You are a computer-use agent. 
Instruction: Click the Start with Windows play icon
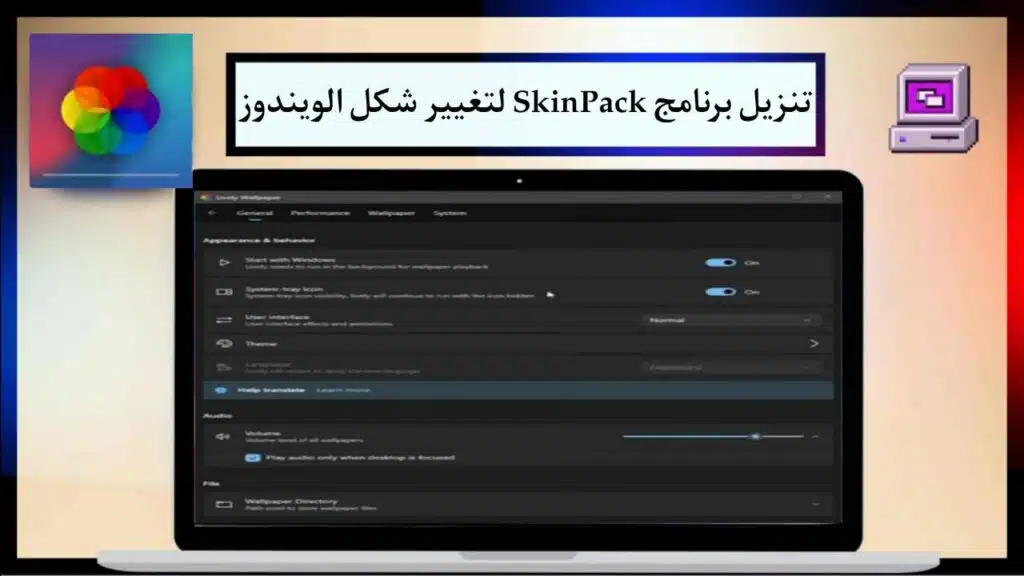pos(224,263)
